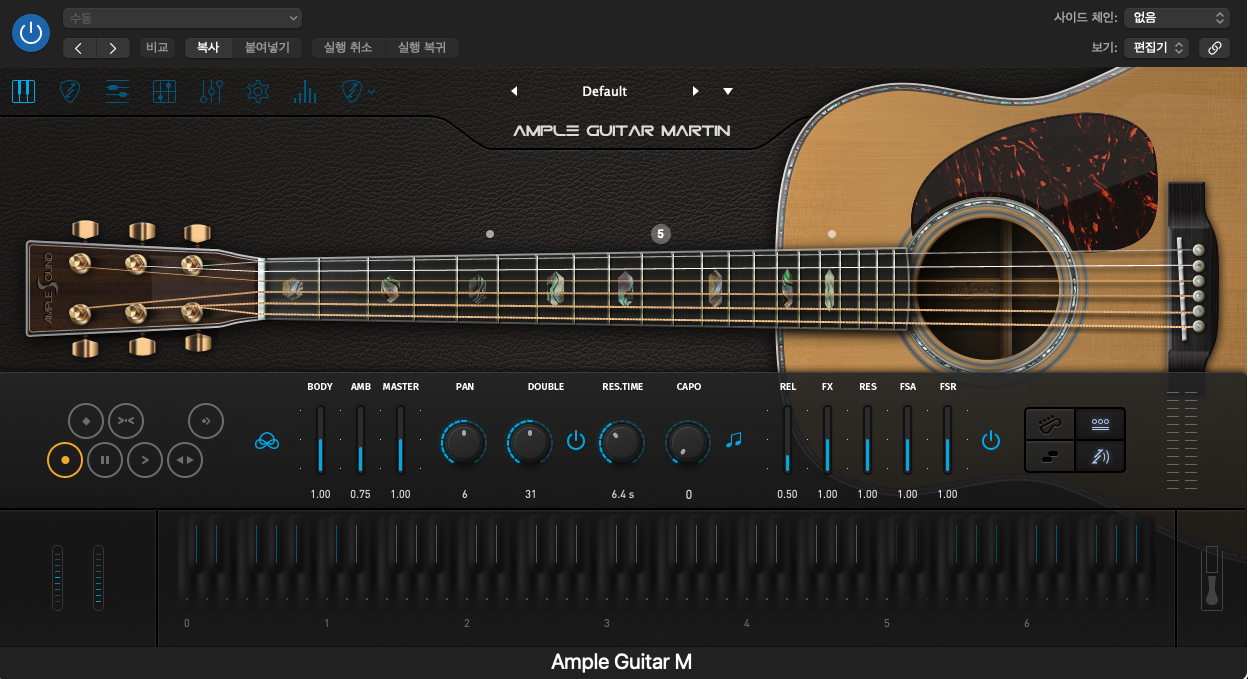Viewport: 1248px width, 679px height.
Task: Adjust the FX slider
Action: (x=827, y=439)
